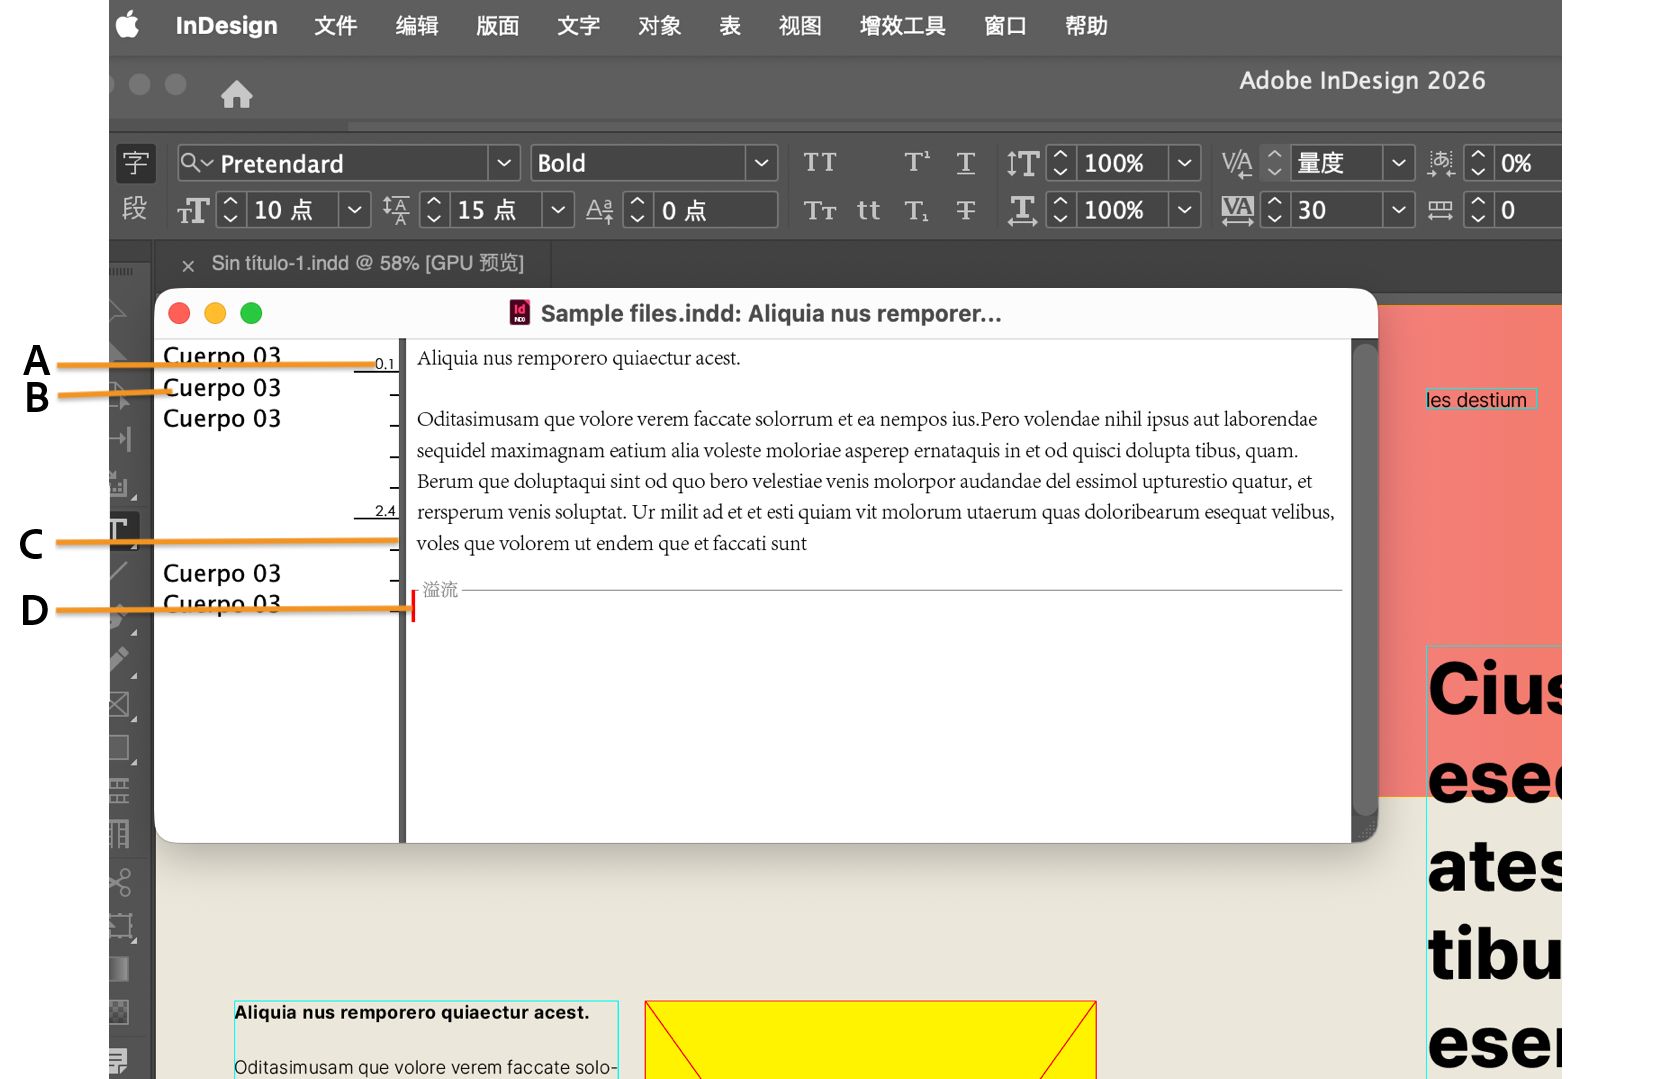The height and width of the screenshot is (1079, 1670).
Task: Open the Pretendard font family dropdown
Action: coord(504,163)
